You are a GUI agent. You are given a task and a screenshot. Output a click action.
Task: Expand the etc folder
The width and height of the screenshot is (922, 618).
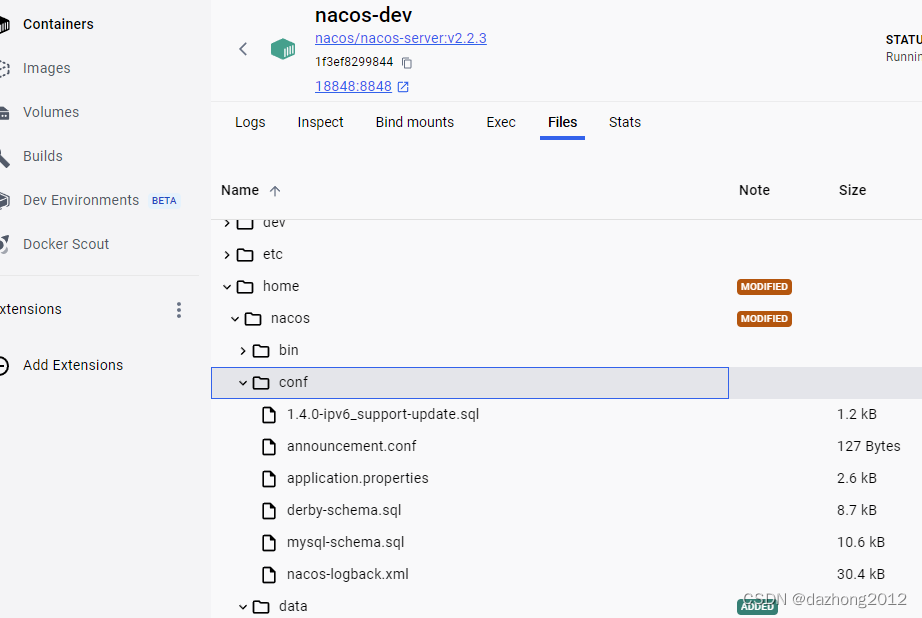coord(227,254)
